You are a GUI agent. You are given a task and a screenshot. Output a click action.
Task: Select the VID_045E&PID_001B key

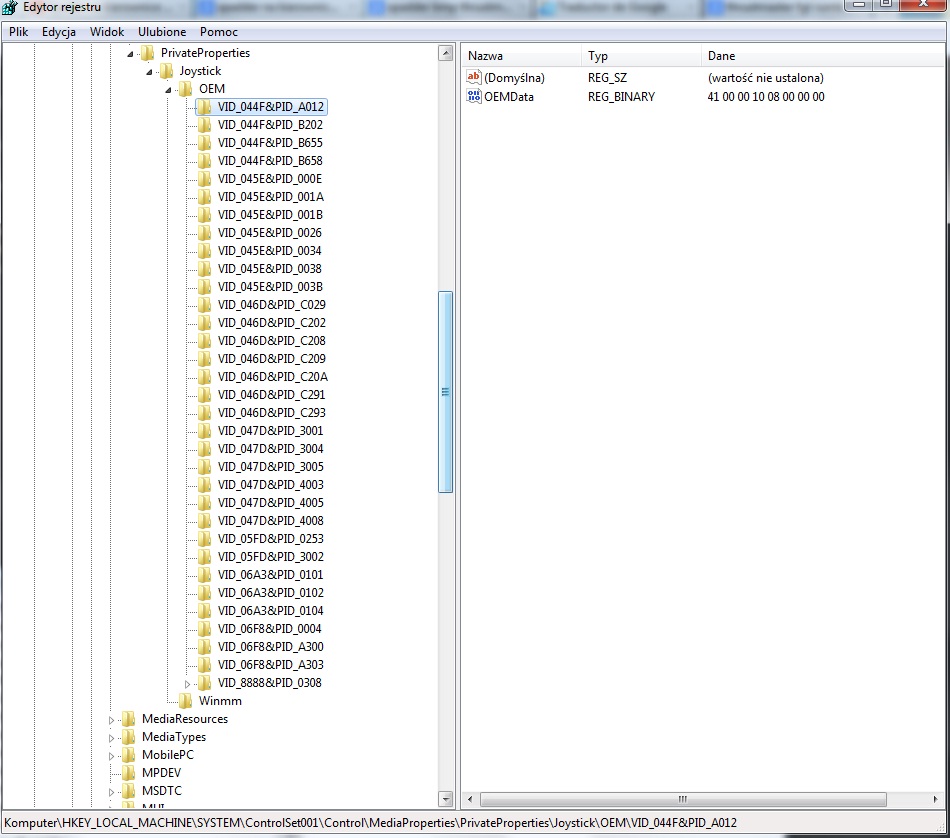tap(270, 215)
